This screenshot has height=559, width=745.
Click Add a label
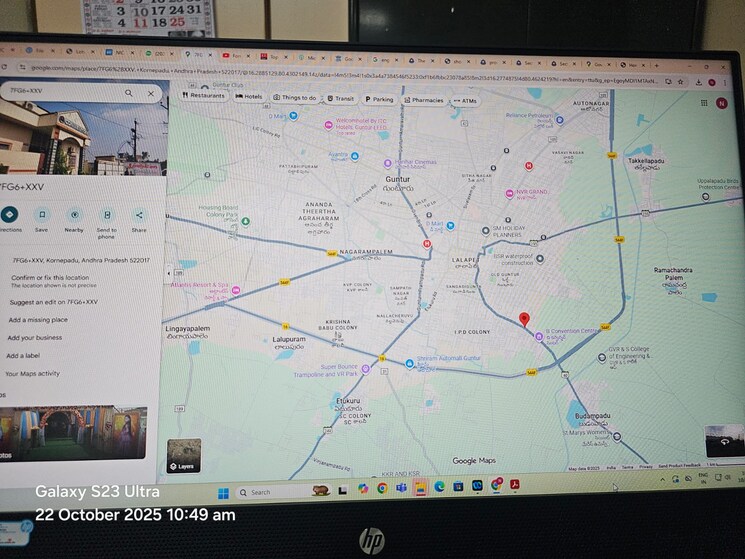pos(23,355)
